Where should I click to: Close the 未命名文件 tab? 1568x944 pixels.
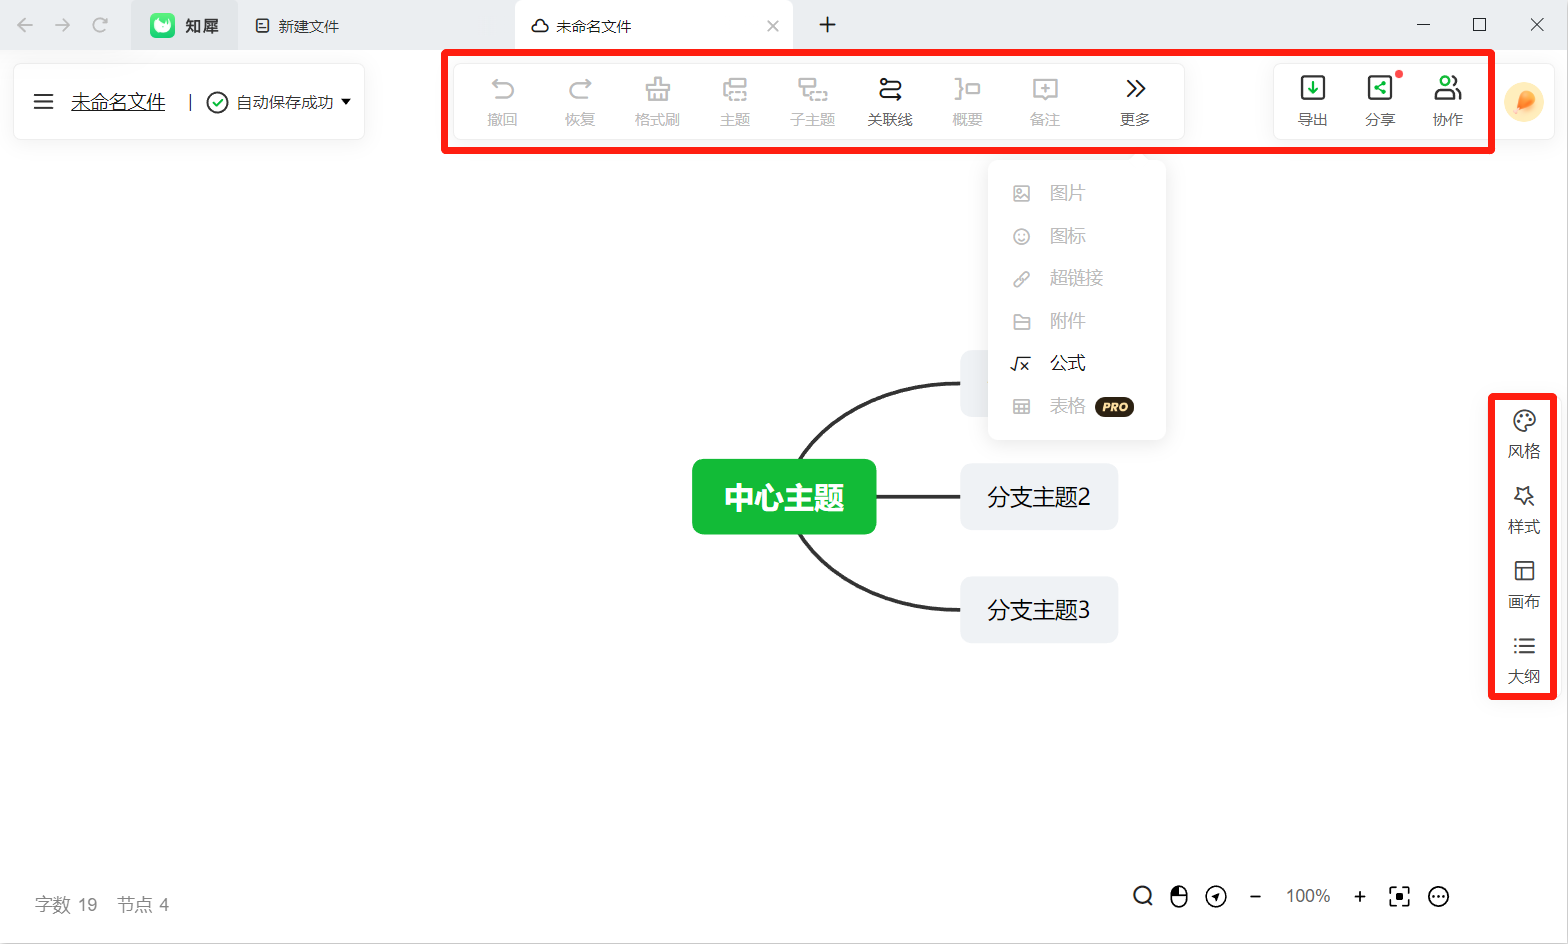tap(773, 26)
